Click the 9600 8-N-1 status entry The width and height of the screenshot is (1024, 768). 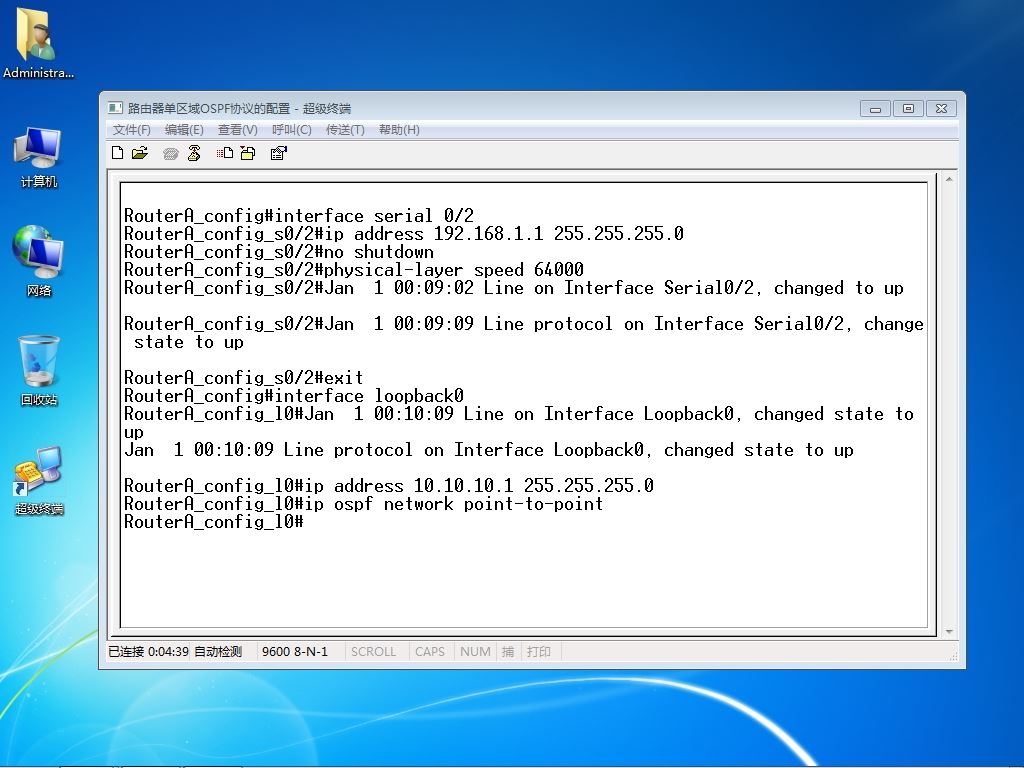[295, 651]
